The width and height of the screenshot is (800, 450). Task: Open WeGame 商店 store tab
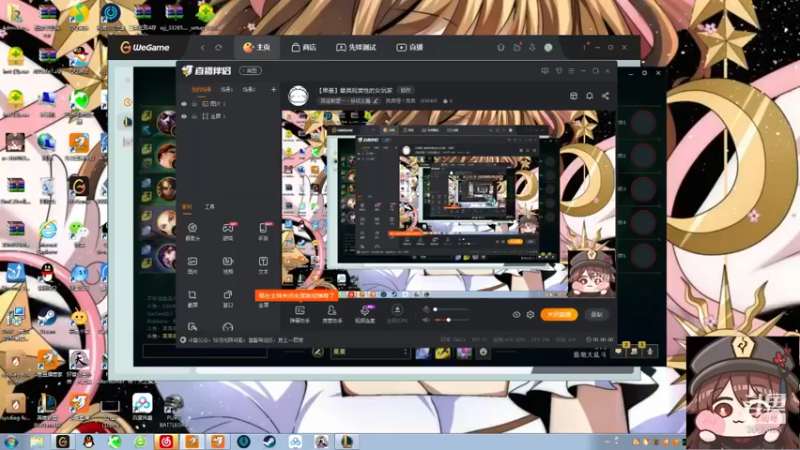[x=304, y=47]
